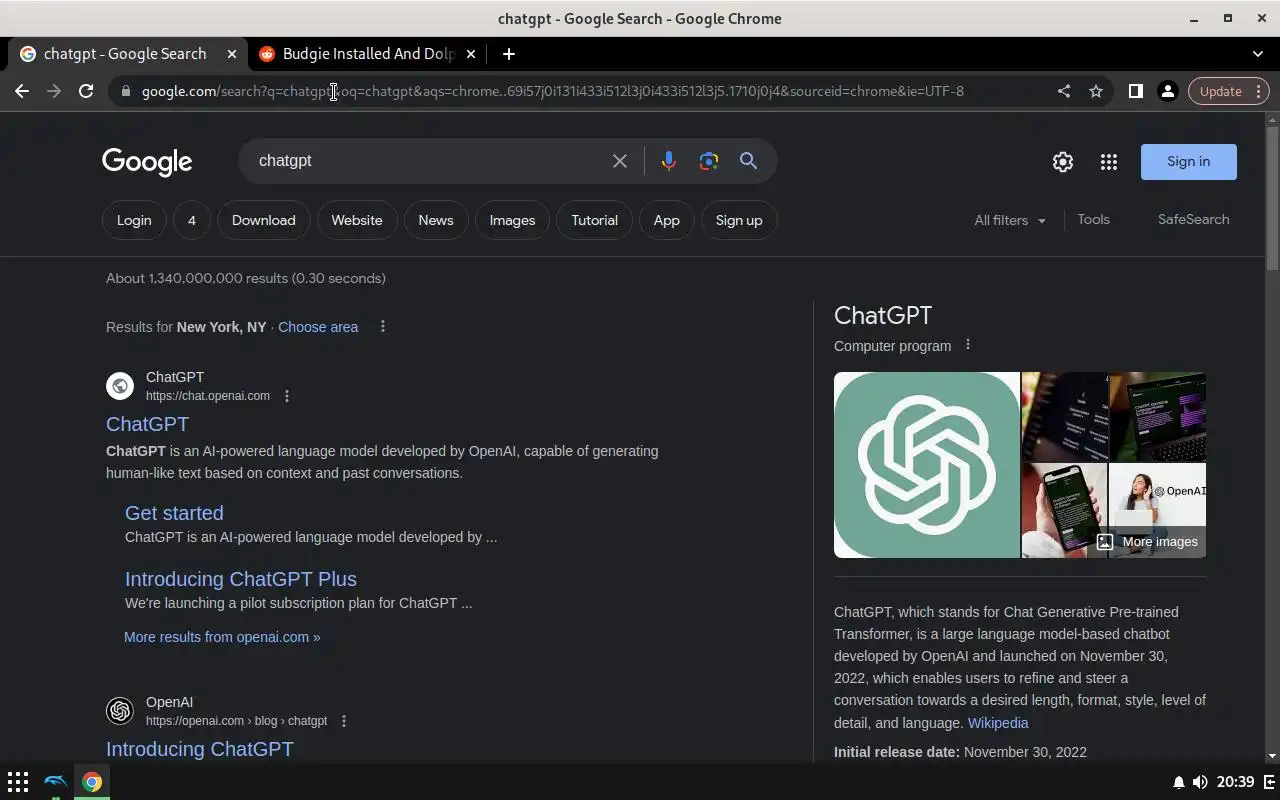Reload the current page
This screenshot has height=800, width=1280.
pyautogui.click(x=86, y=91)
